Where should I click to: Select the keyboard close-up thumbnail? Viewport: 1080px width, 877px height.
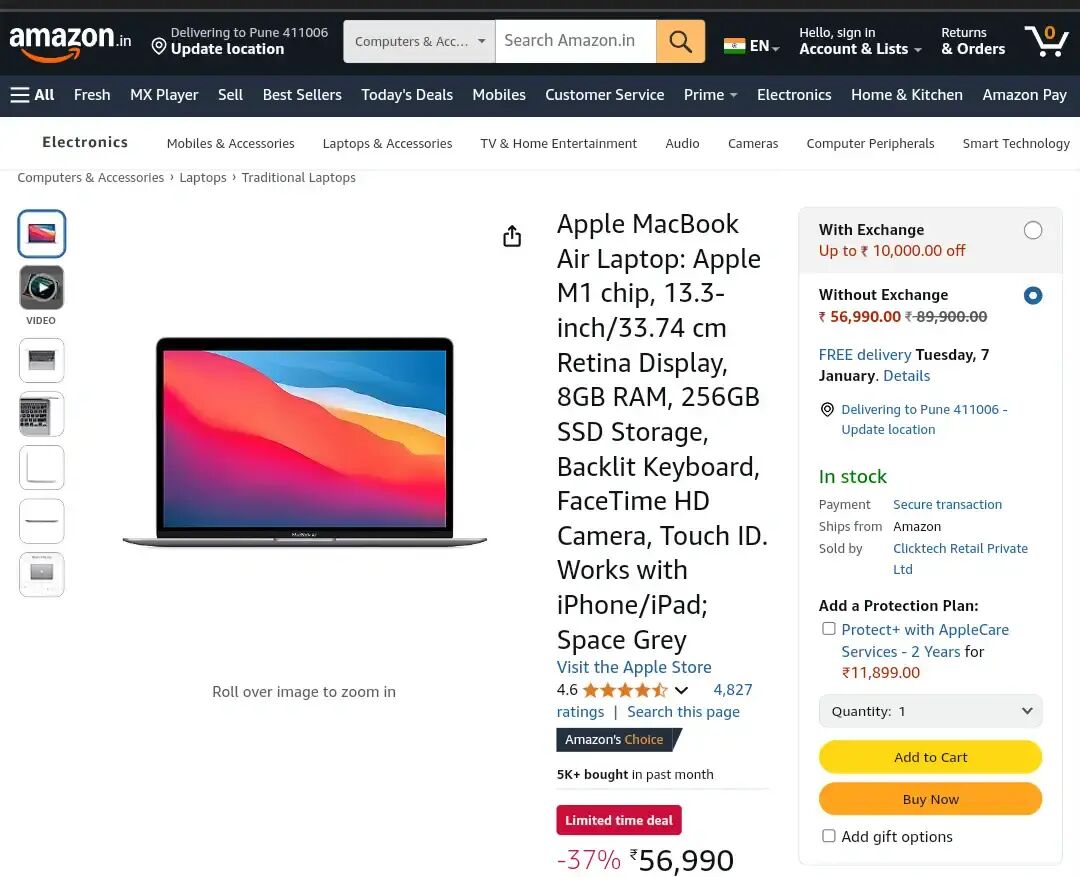click(x=42, y=414)
